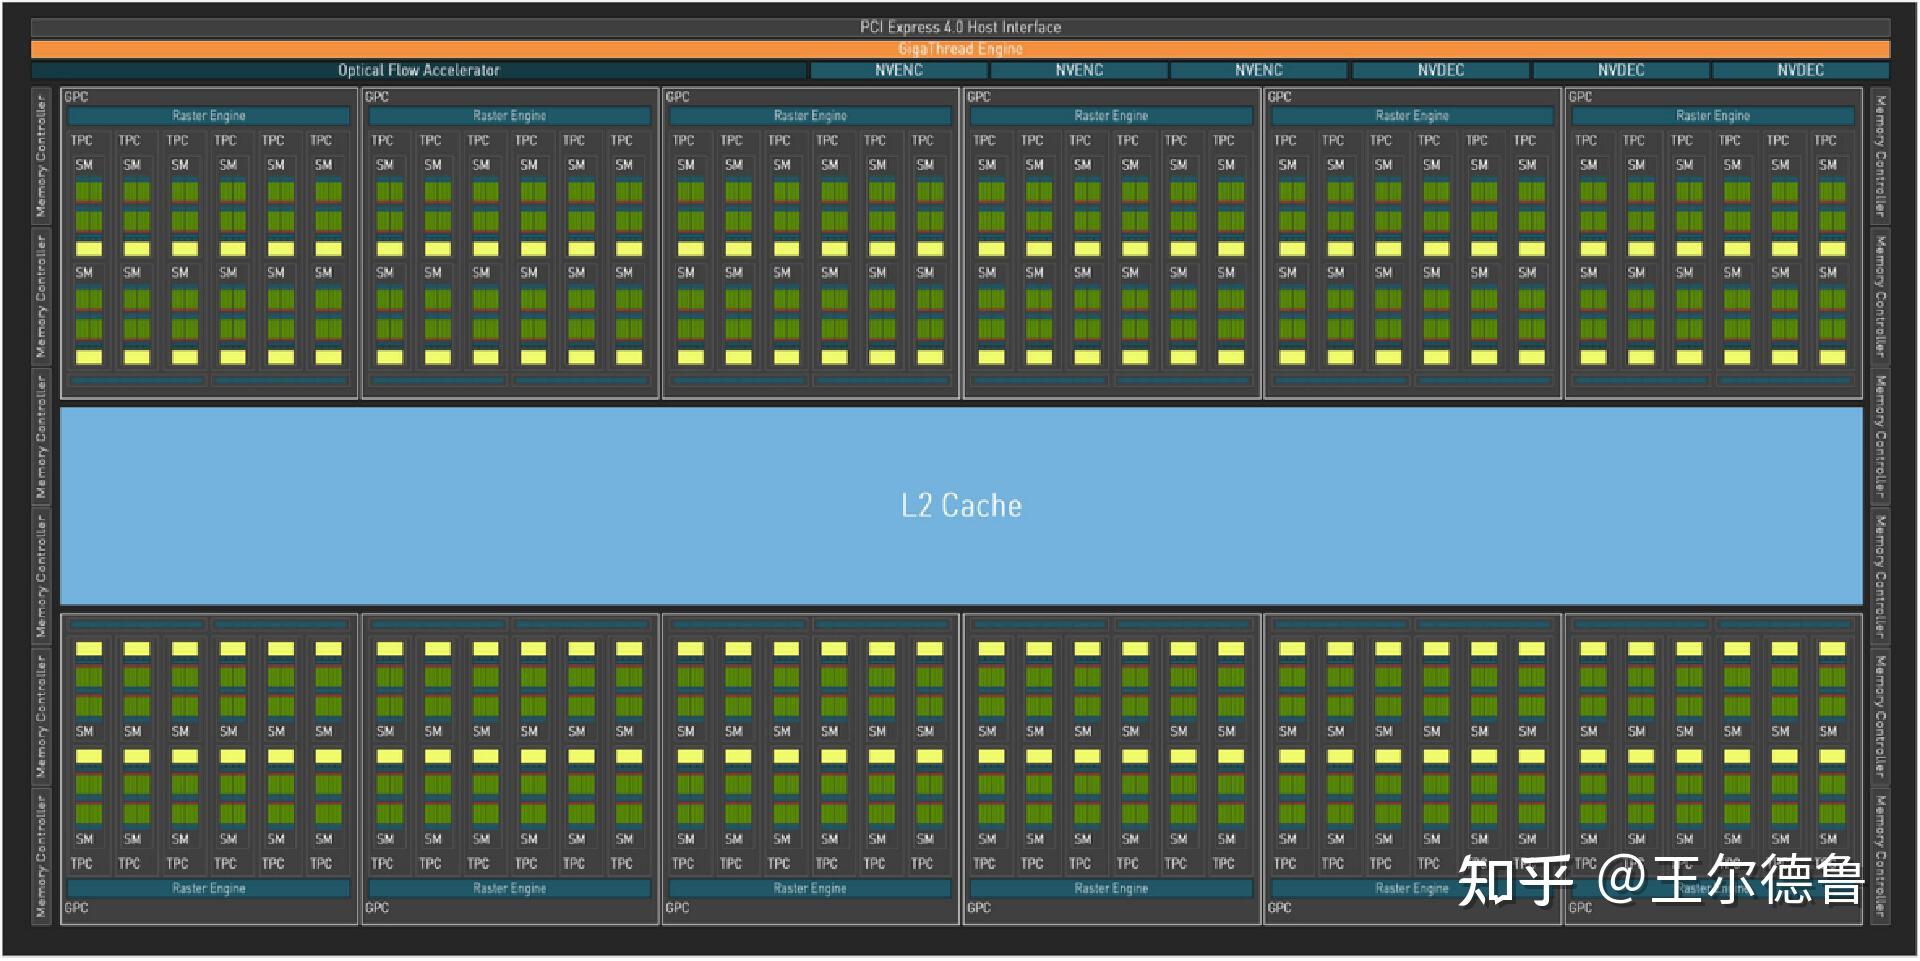
Task: Select the topmost left Memory Controller
Action: [41, 155]
